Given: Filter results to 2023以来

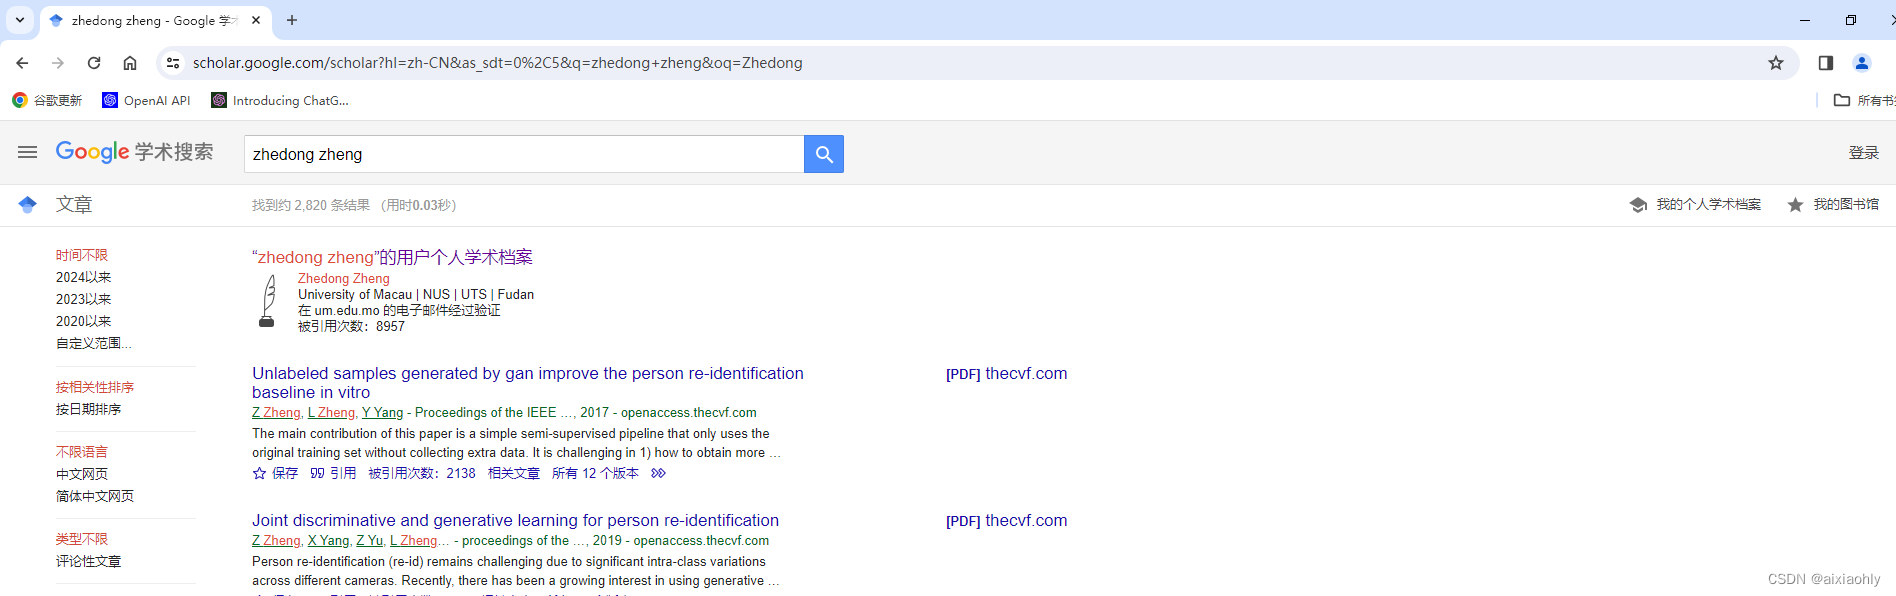Looking at the screenshot, I should (84, 299).
